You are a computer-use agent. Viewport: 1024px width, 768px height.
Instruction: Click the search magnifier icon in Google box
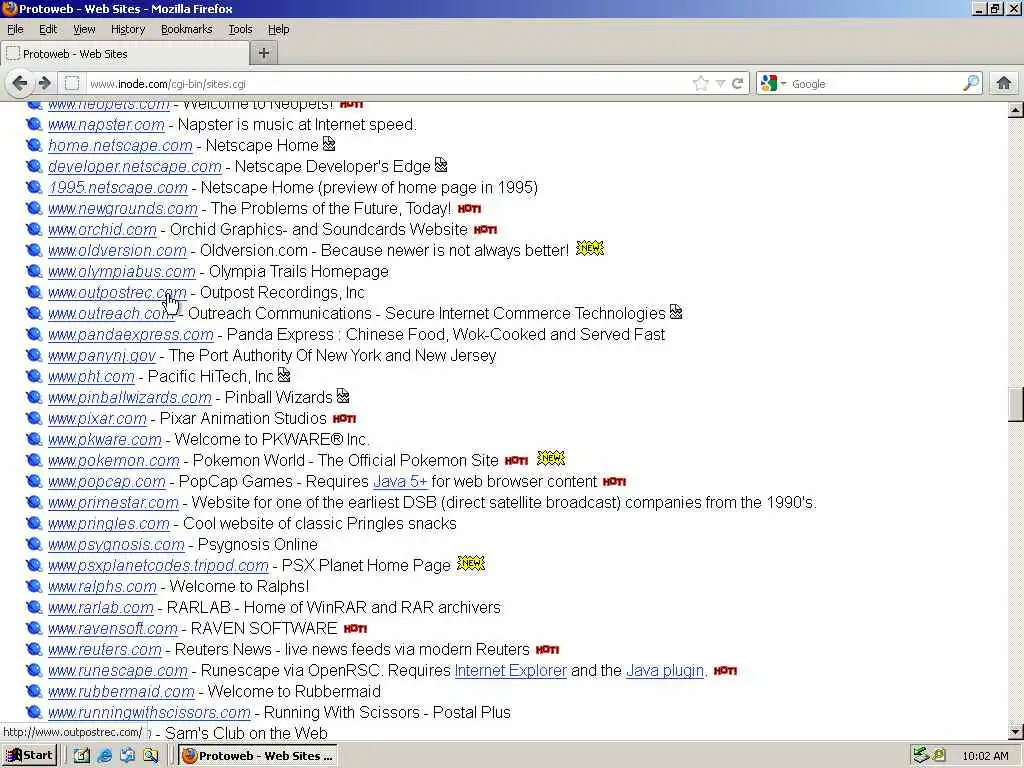971,84
